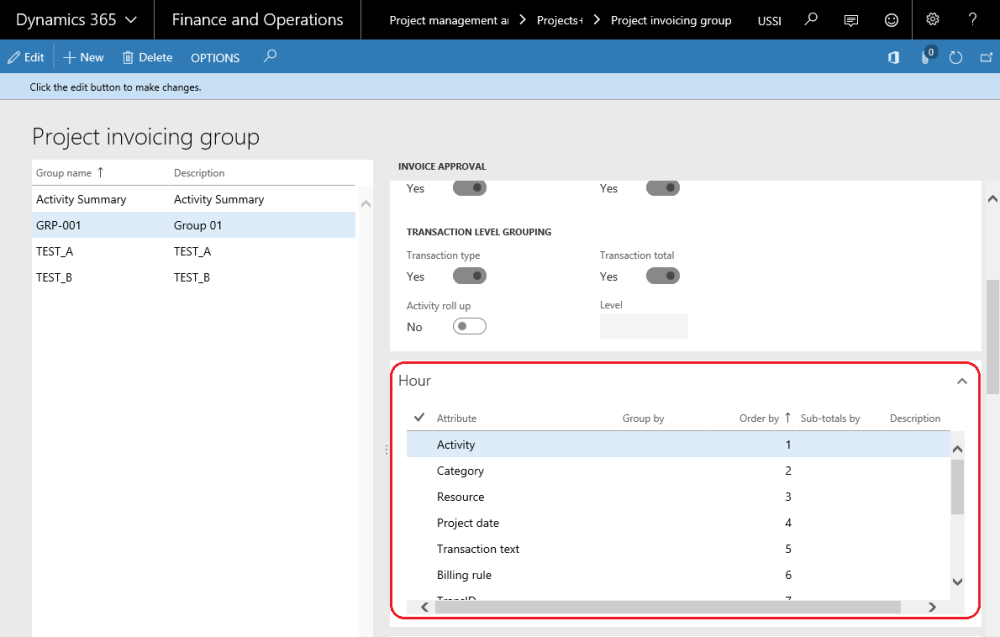Disable the Transaction type toggle
This screenshot has width=1000, height=637.
(469, 276)
